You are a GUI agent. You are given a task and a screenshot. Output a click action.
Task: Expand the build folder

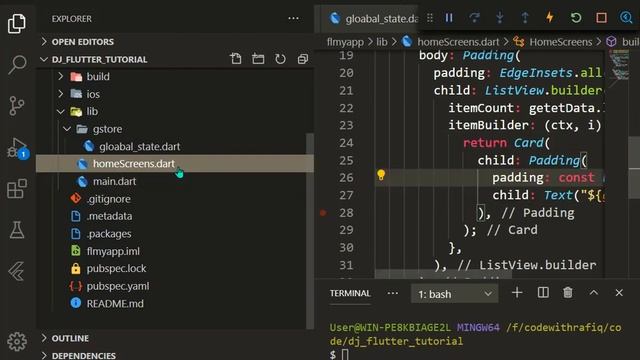click(x=98, y=76)
